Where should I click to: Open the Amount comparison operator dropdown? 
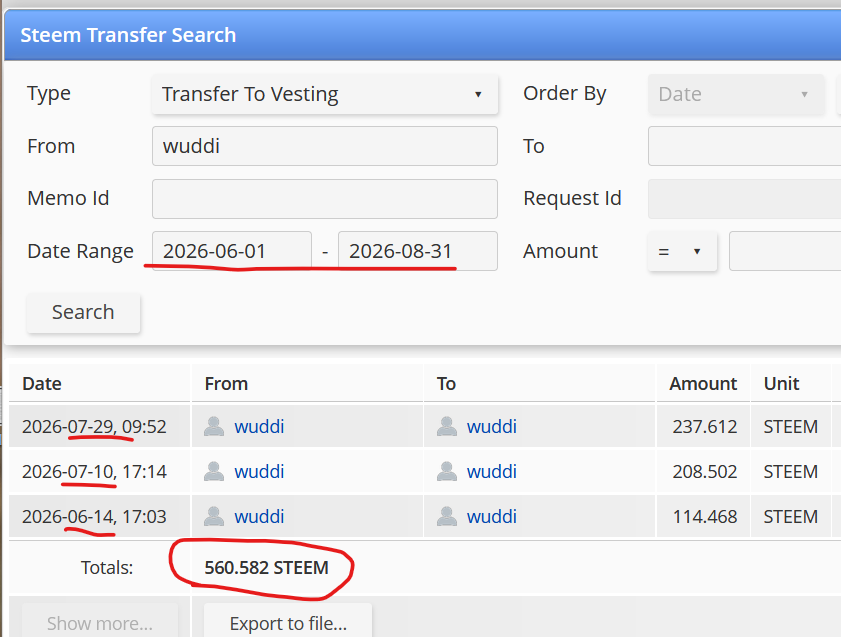pos(682,251)
